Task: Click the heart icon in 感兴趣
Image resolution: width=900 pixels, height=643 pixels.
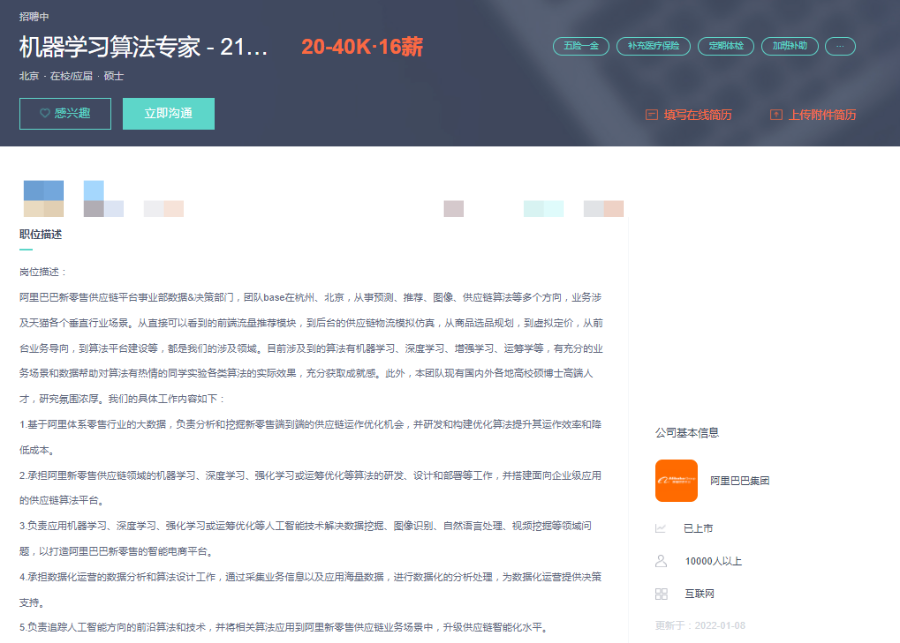Action: pyautogui.click(x=45, y=113)
